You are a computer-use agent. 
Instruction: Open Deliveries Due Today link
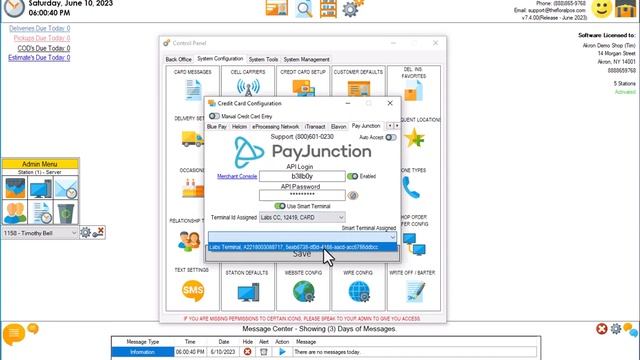click(40, 28)
